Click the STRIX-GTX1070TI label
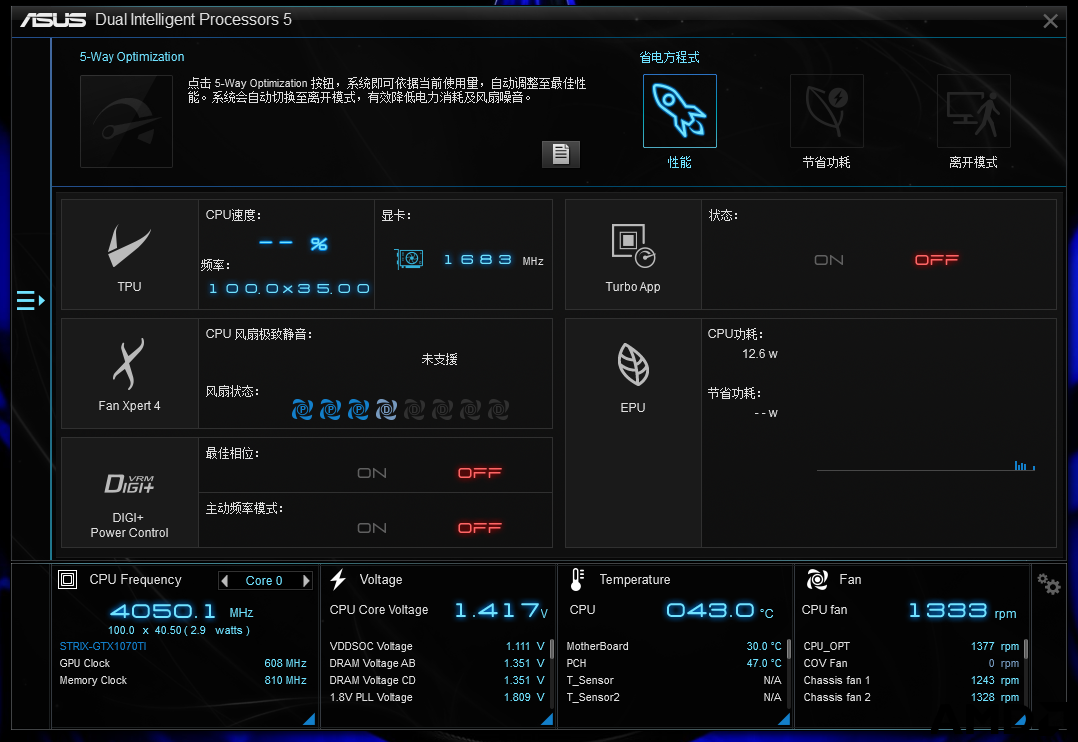Image resolution: width=1078 pixels, height=742 pixels. click(103, 646)
